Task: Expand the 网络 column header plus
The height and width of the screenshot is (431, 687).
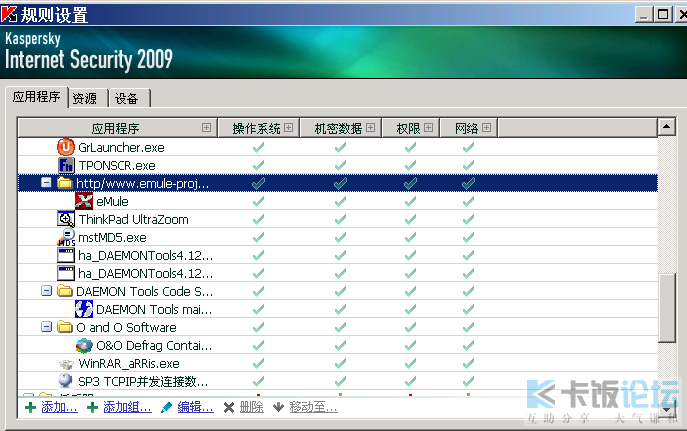Action: pos(486,127)
